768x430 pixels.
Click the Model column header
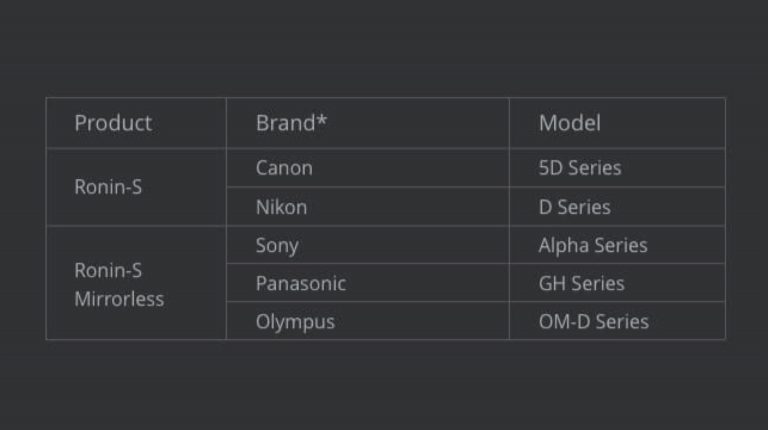(570, 123)
